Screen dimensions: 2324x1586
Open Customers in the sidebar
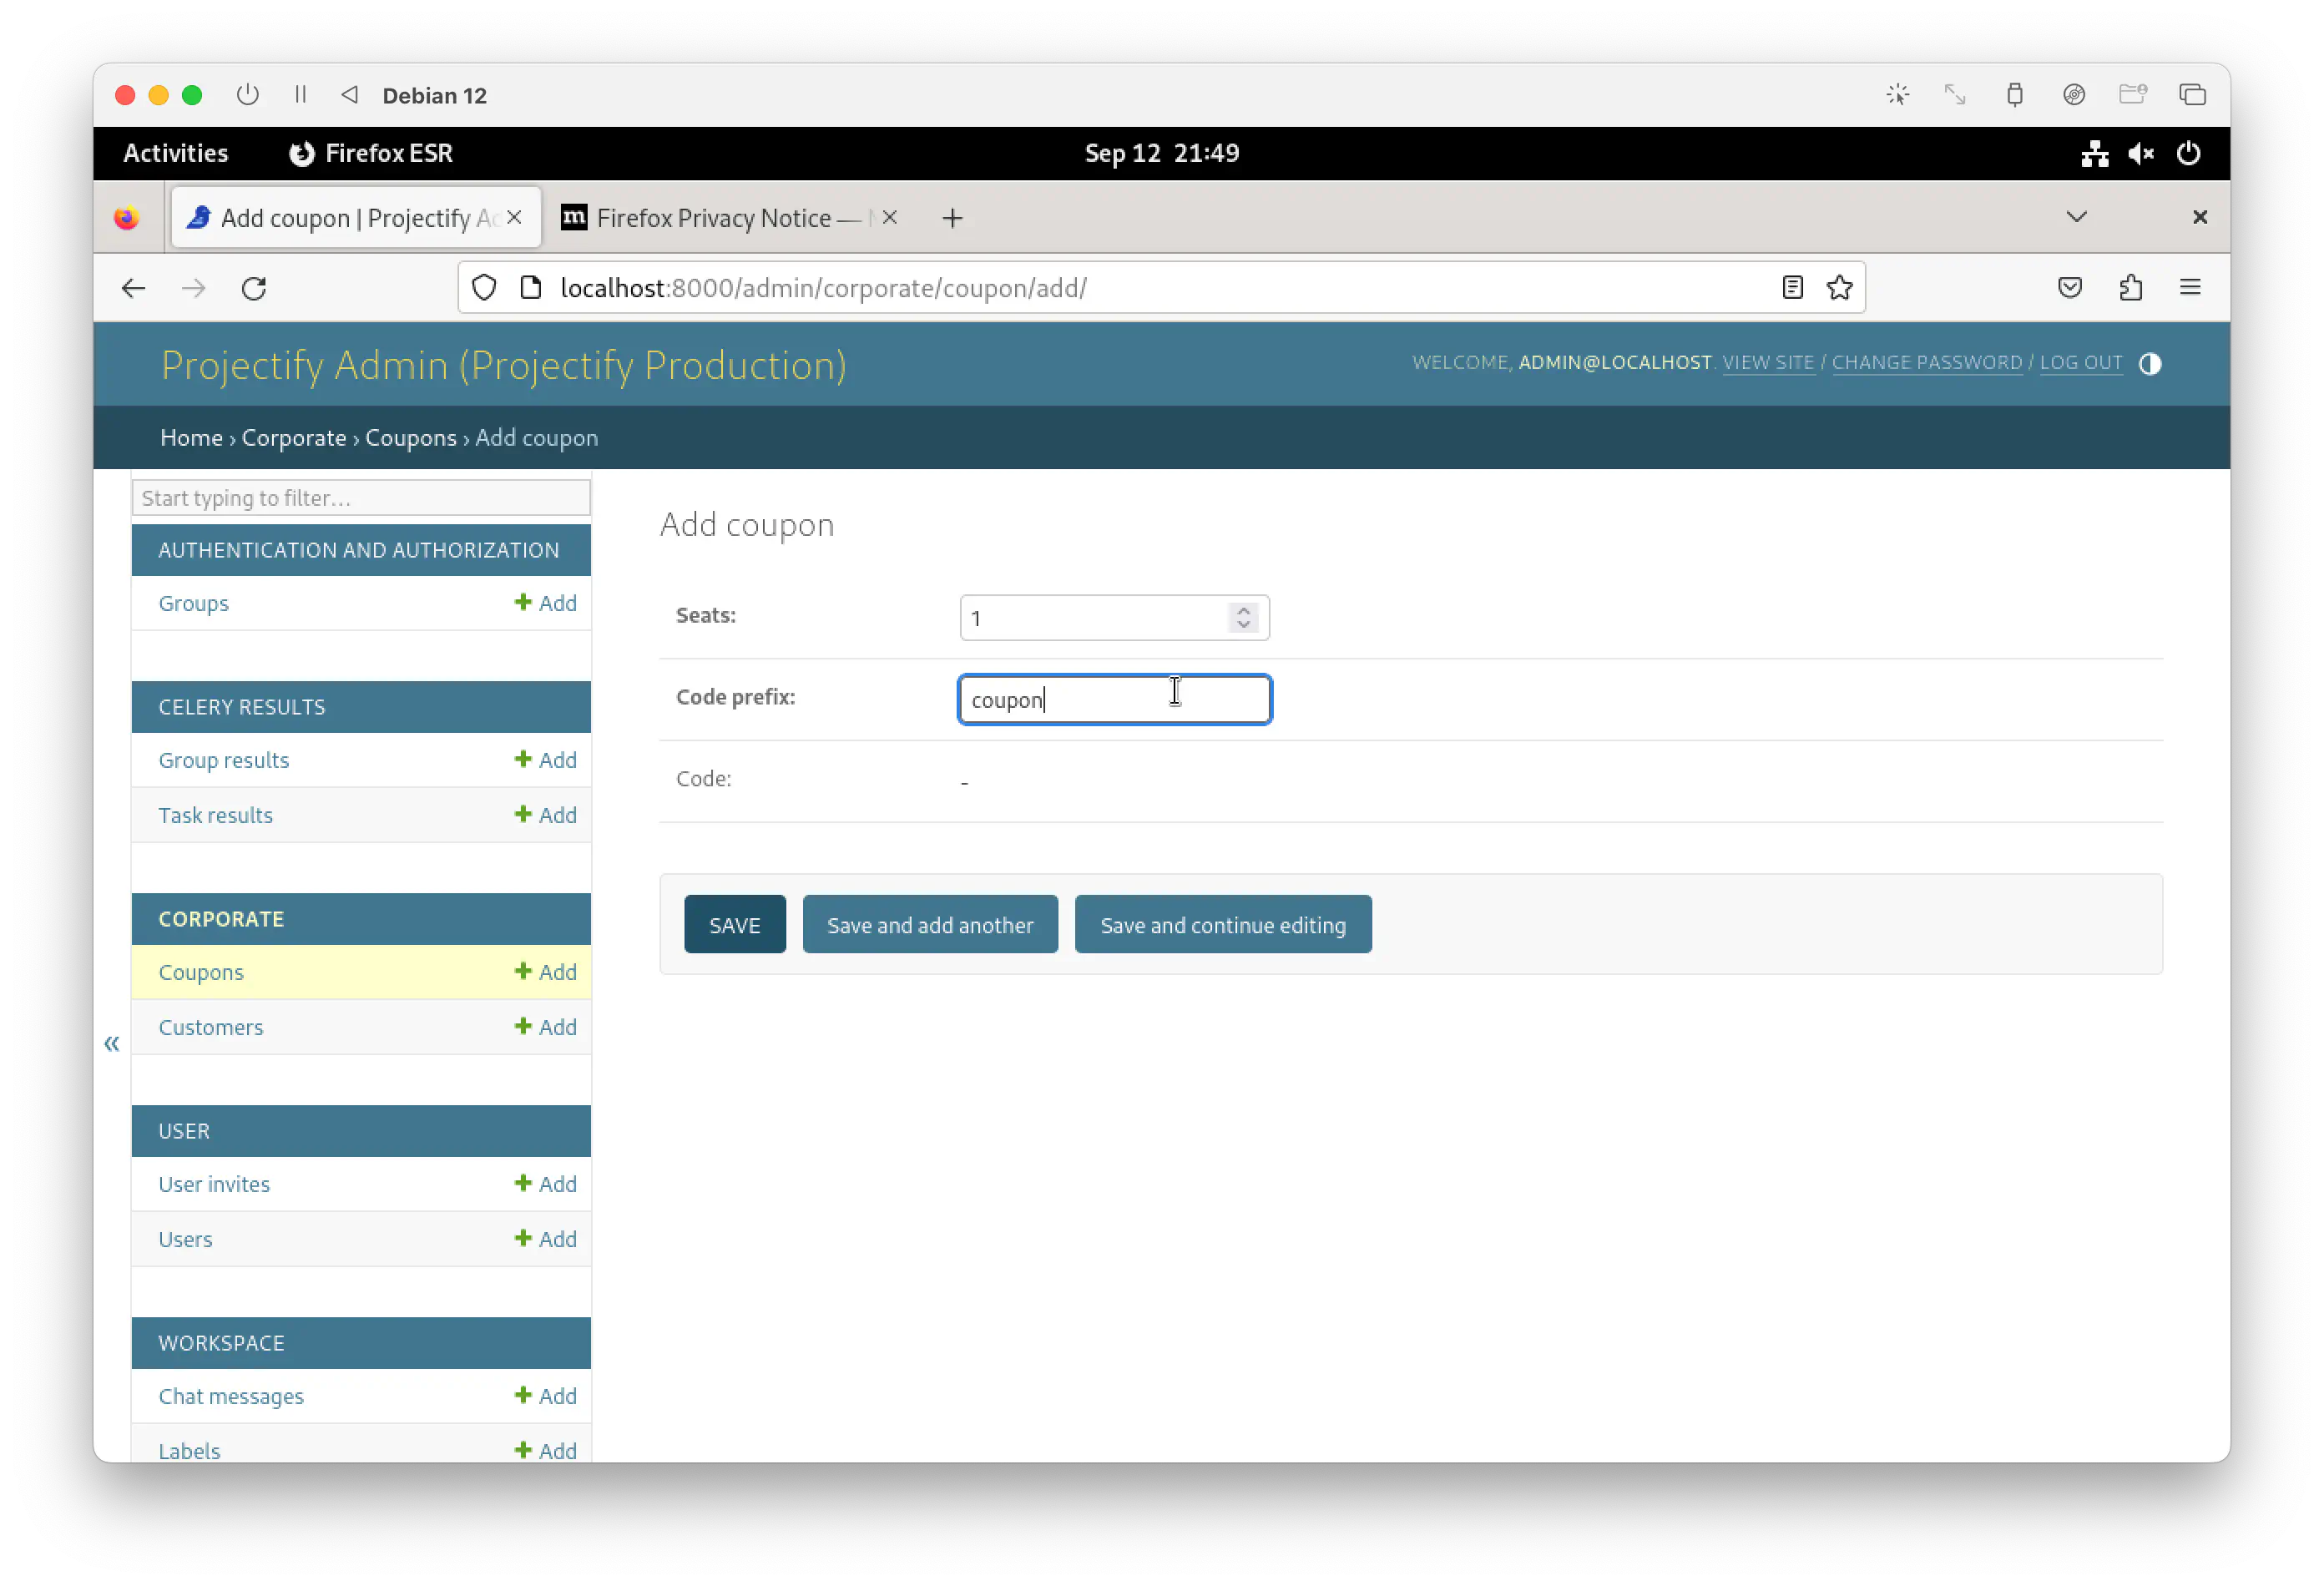coord(210,1027)
